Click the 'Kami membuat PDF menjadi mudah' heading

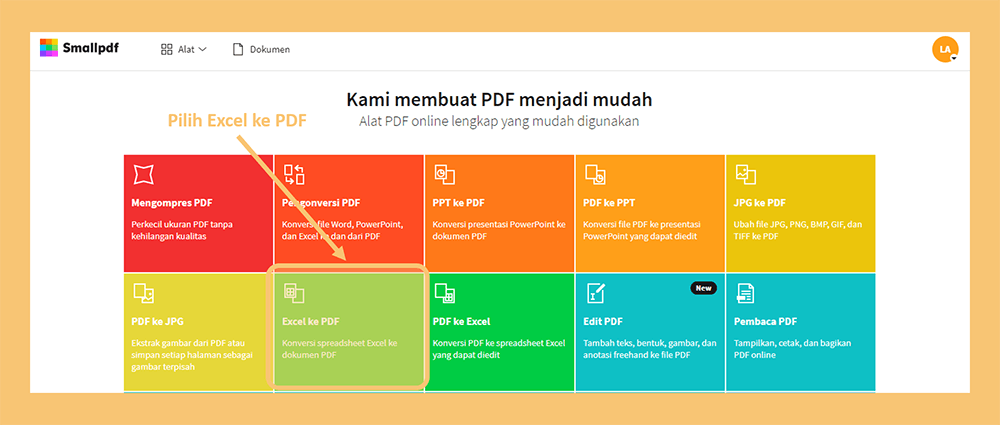(499, 100)
